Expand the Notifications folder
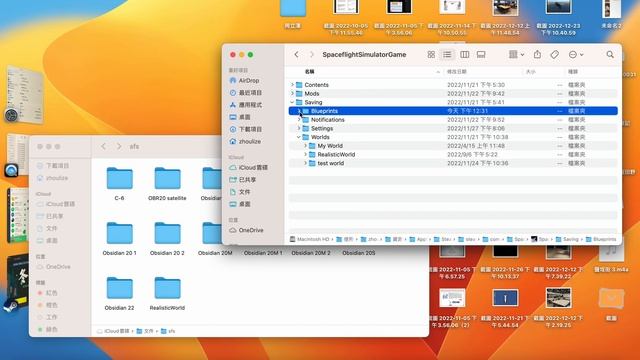Screen dimensions: 640x360 (x=299, y=120)
